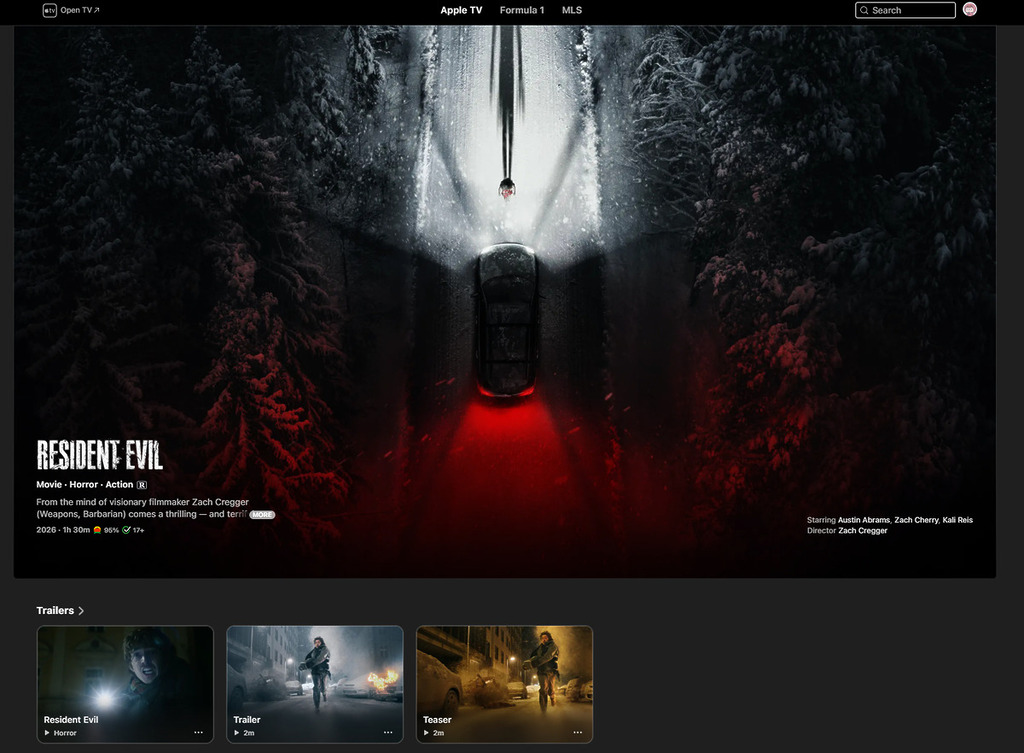1024x753 pixels.
Task: Click the 17+ Common Sense checkmark icon
Action: click(x=126, y=530)
